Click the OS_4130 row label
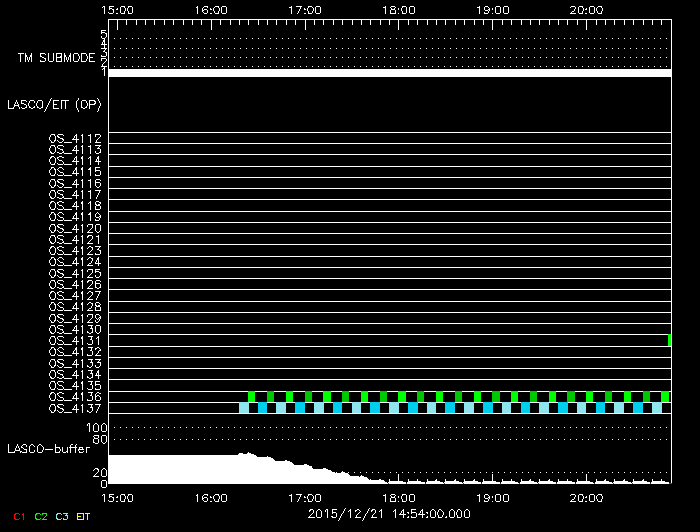Screen dimensions: 700x532 pos(75,329)
